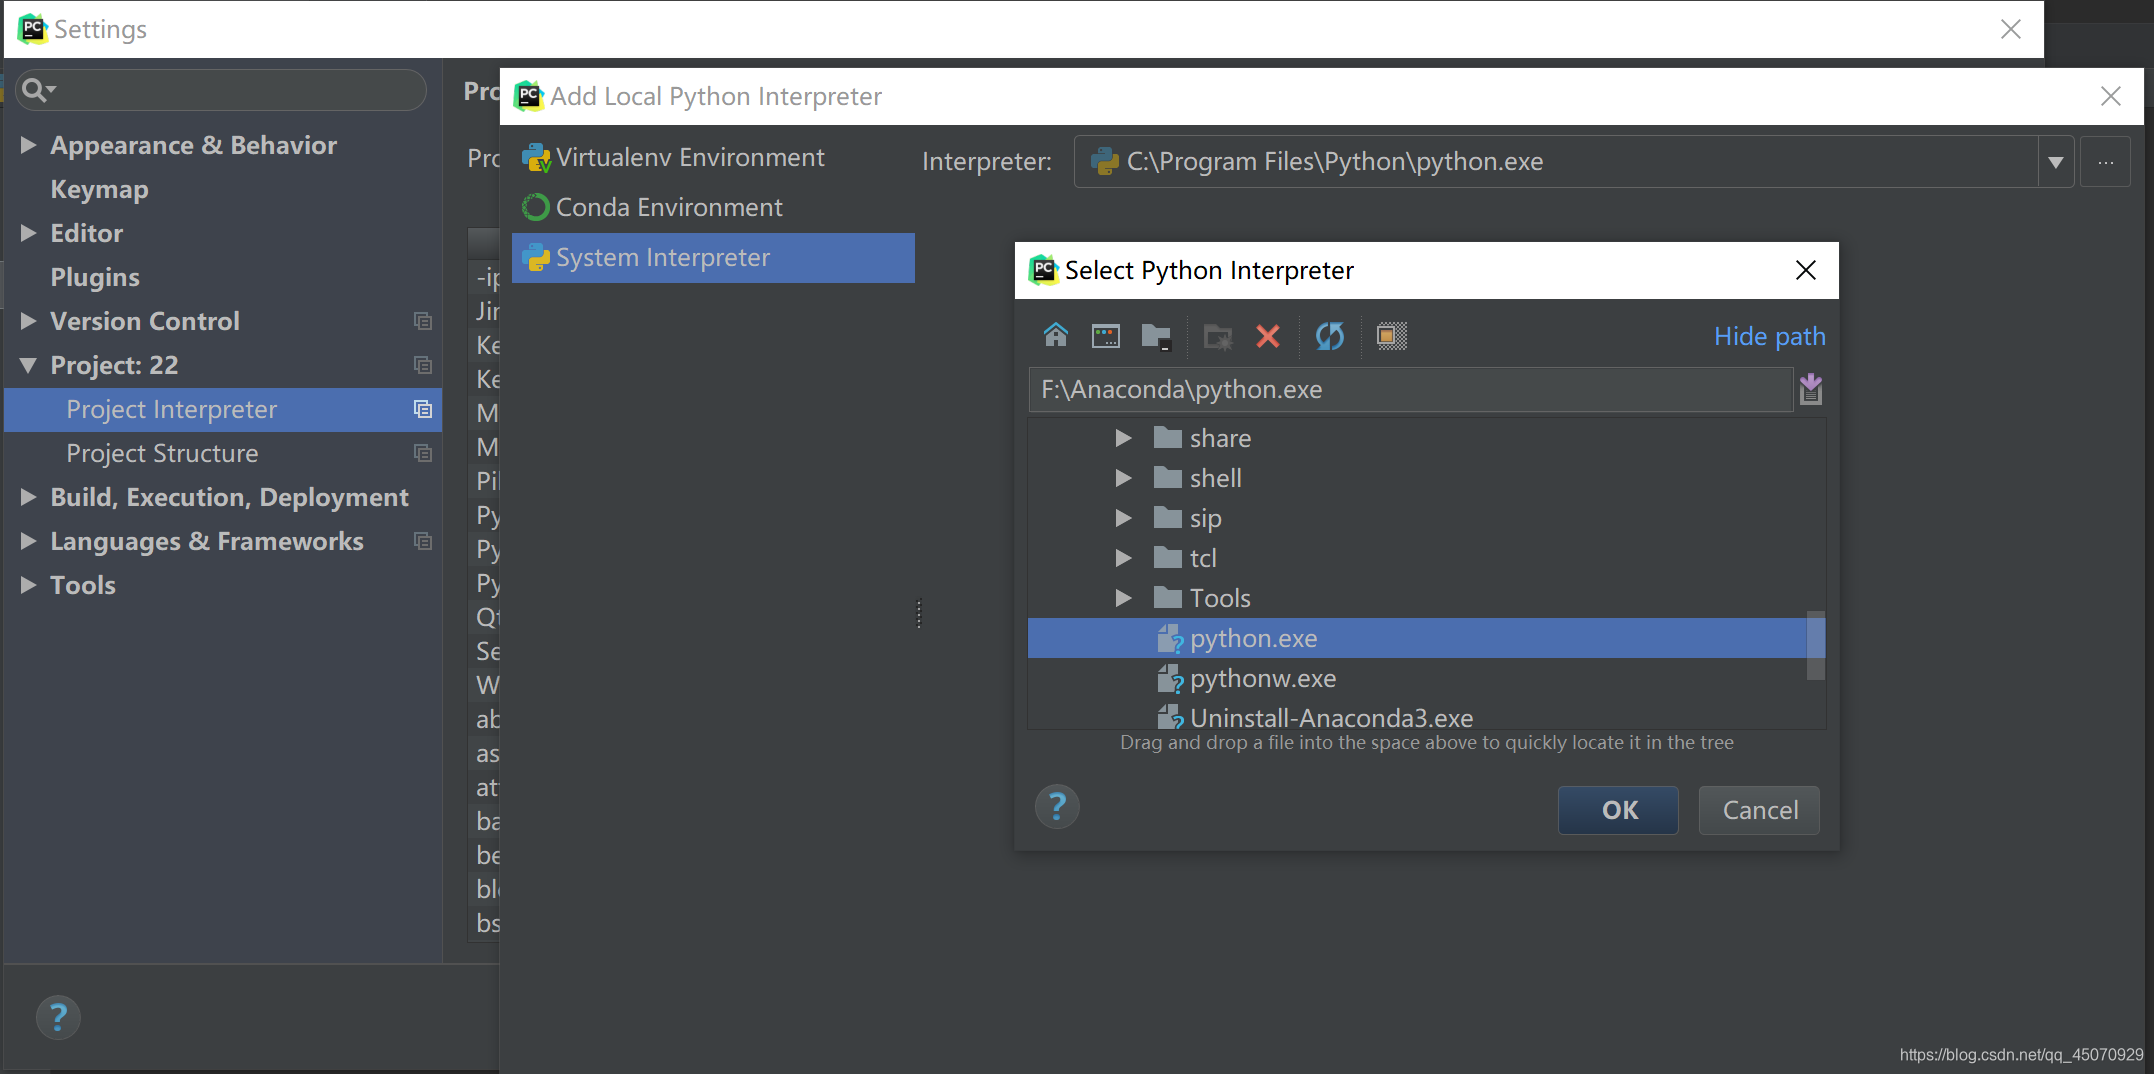Viewport: 2154px width, 1074px height.
Task: Click the New Folder toolbar icon
Action: tap(1218, 337)
